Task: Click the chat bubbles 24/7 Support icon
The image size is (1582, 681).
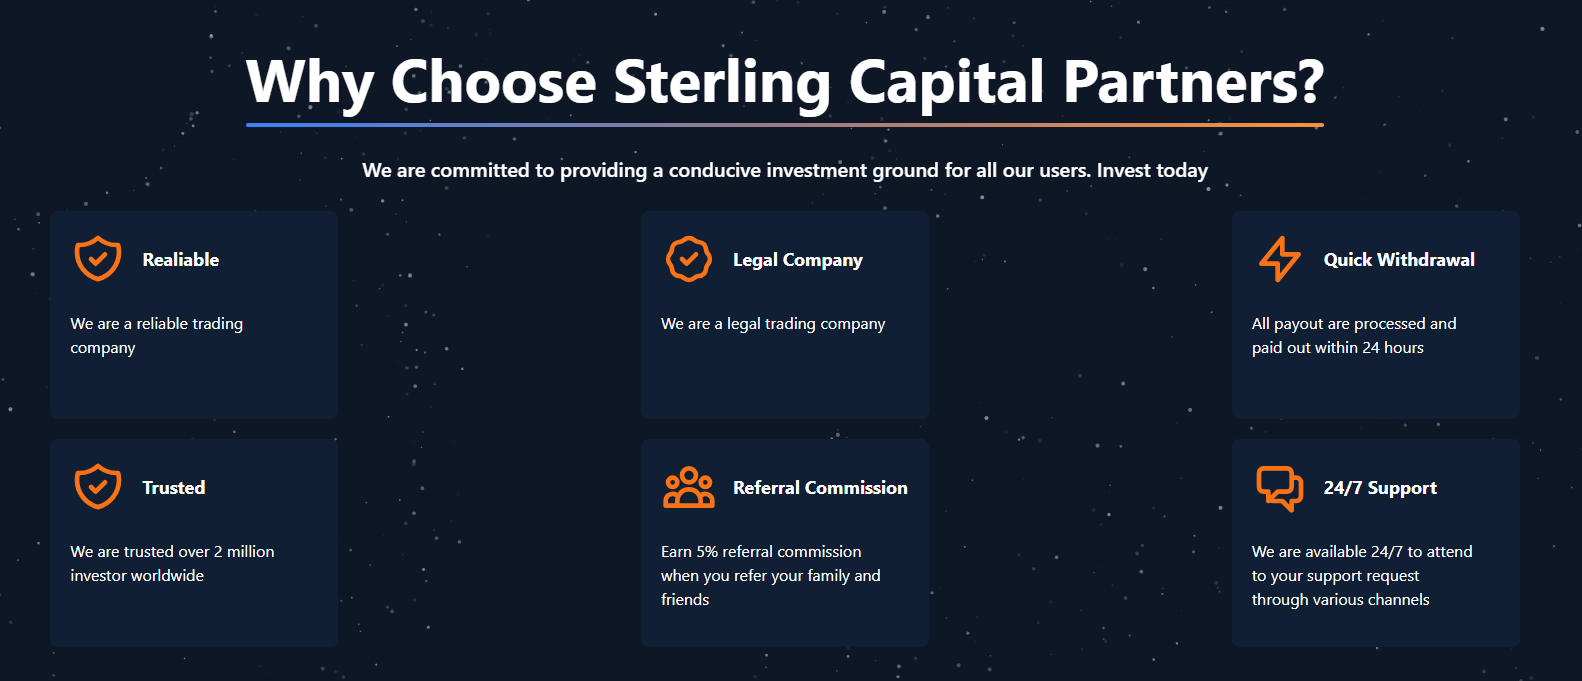Action: [1279, 487]
